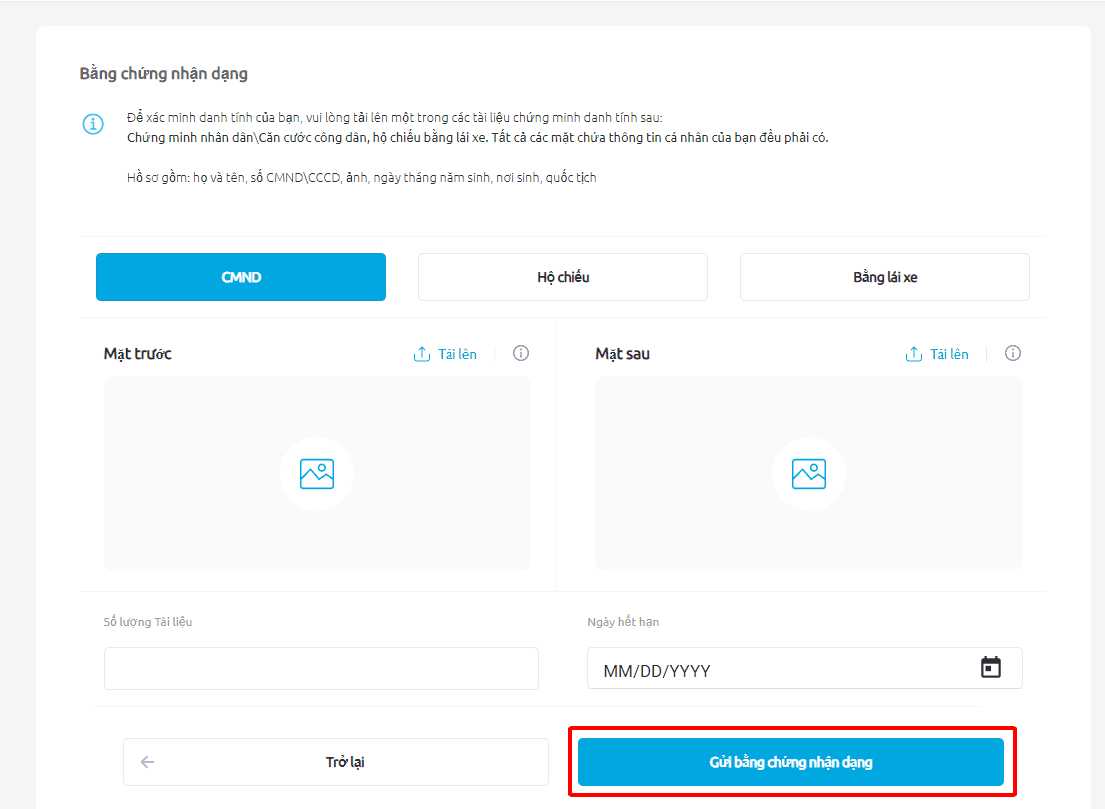Click the Ngày hết hạn date field
1105x809 pixels.
(x=805, y=668)
